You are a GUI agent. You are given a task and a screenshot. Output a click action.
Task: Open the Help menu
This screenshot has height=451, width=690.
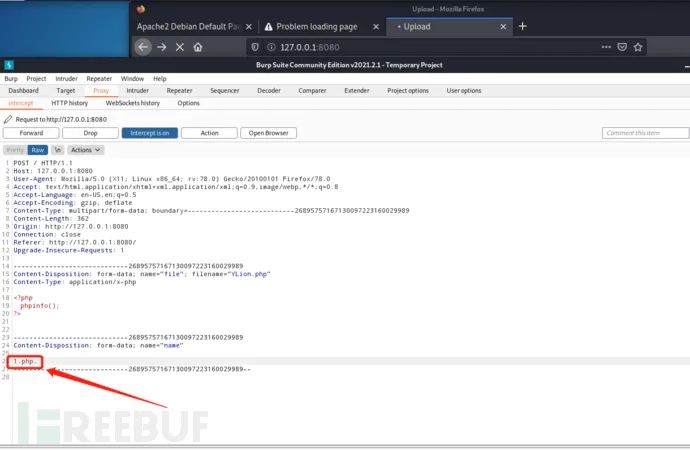[160, 79]
